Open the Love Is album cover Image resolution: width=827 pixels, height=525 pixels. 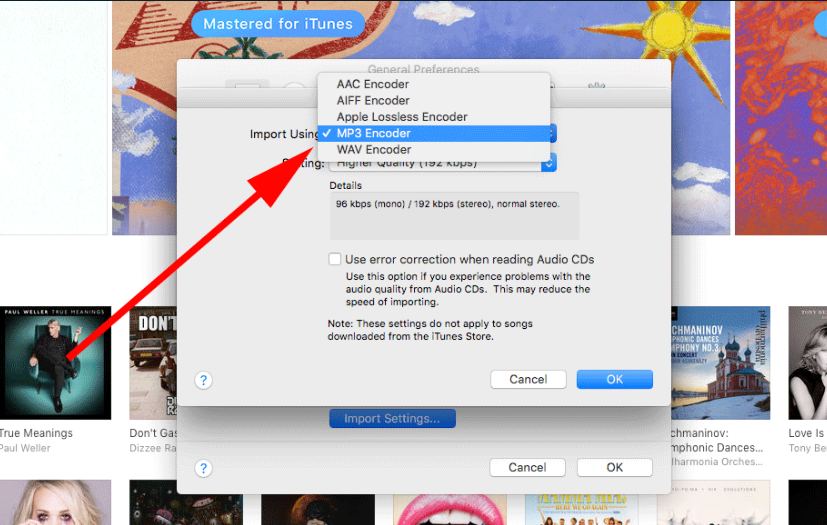point(807,363)
